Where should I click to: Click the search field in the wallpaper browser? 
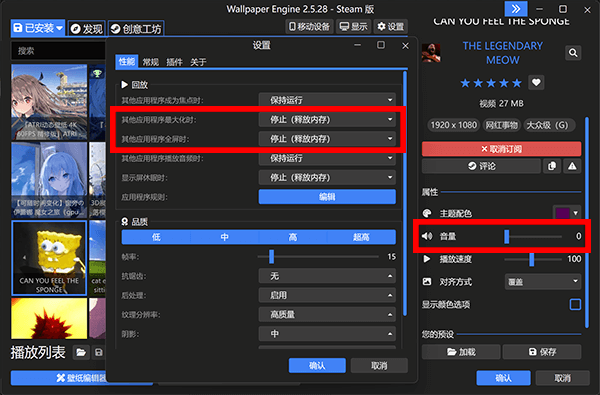tap(58, 51)
